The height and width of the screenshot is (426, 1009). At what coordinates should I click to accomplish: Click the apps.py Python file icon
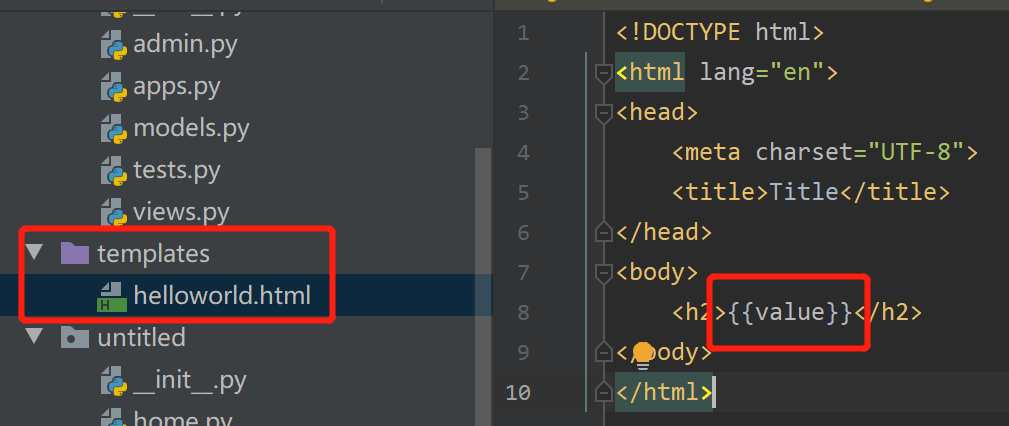(112, 87)
